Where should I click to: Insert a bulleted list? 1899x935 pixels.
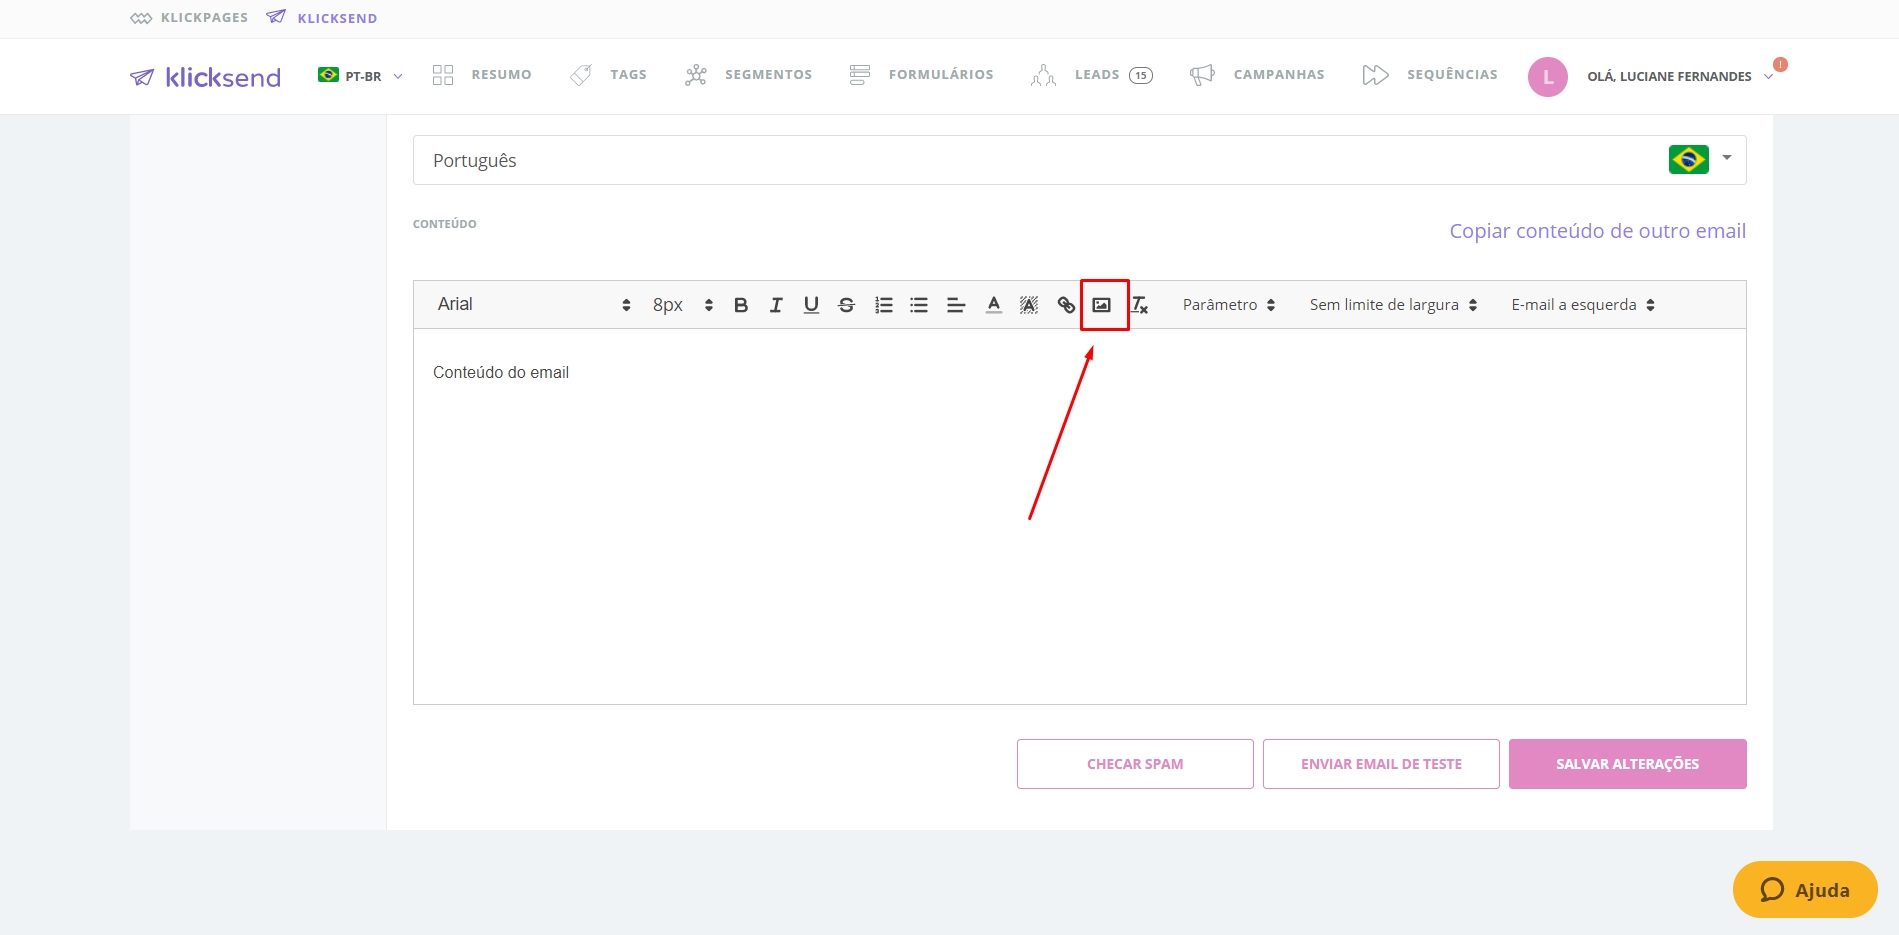(x=919, y=305)
